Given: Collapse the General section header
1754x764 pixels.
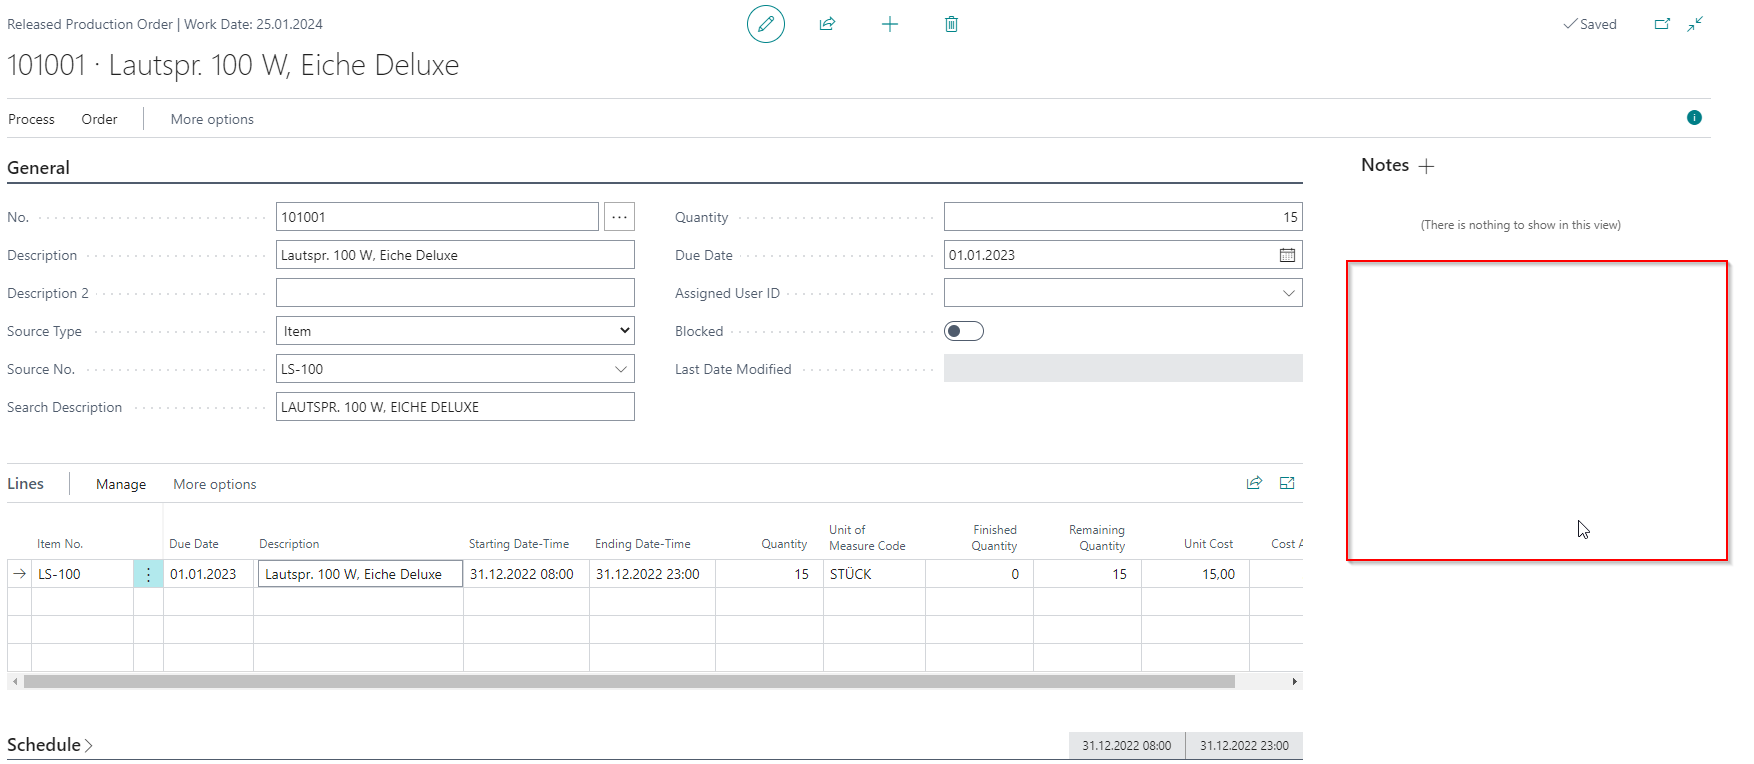Looking at the screenshot, I should click(x=38, y=168).
